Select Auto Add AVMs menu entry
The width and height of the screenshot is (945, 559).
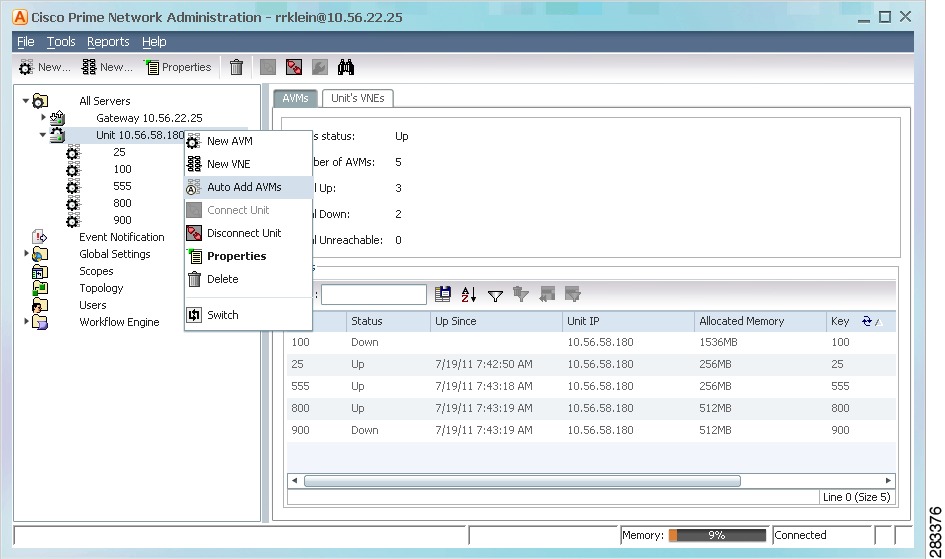click(x=248, y=187)
